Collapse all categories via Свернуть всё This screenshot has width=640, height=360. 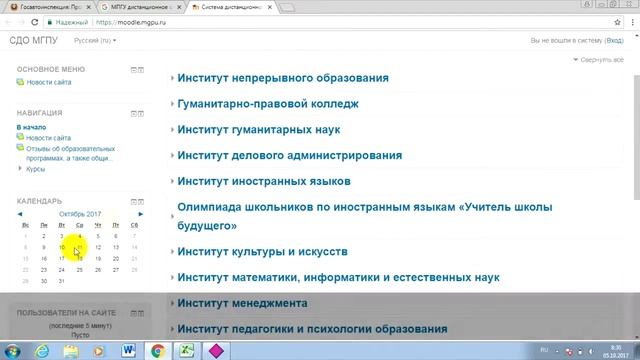click(x=598, y=60)
